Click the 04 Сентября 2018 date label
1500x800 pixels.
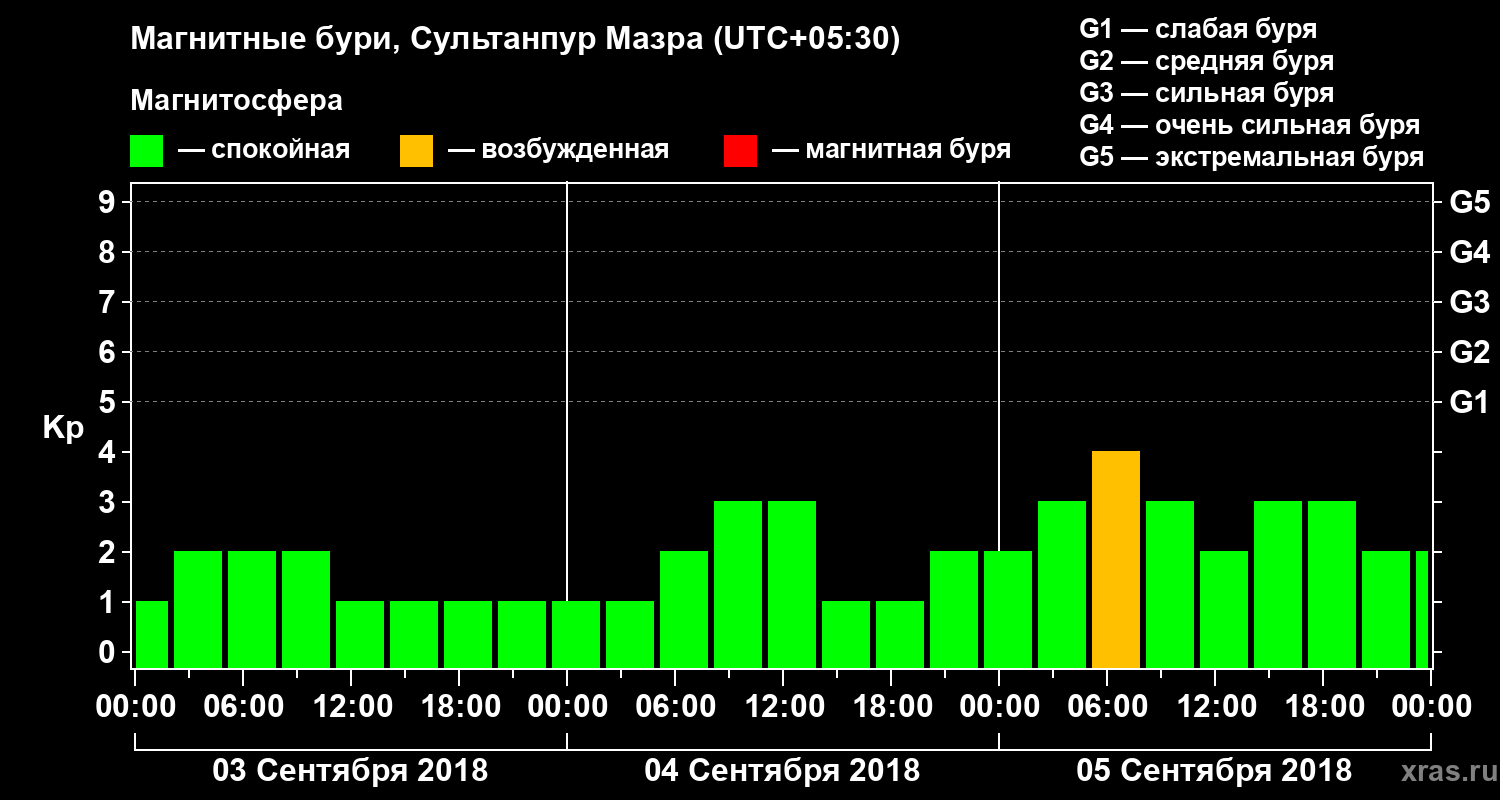782,771
